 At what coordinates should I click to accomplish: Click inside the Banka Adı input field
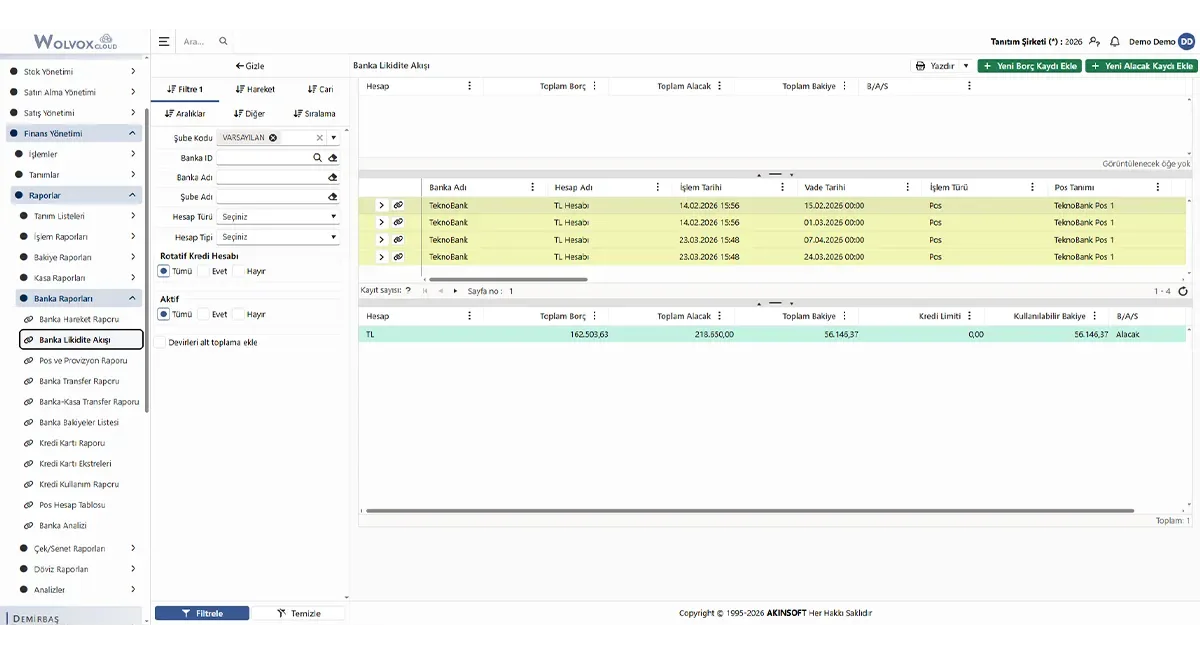tap(270, 177)
